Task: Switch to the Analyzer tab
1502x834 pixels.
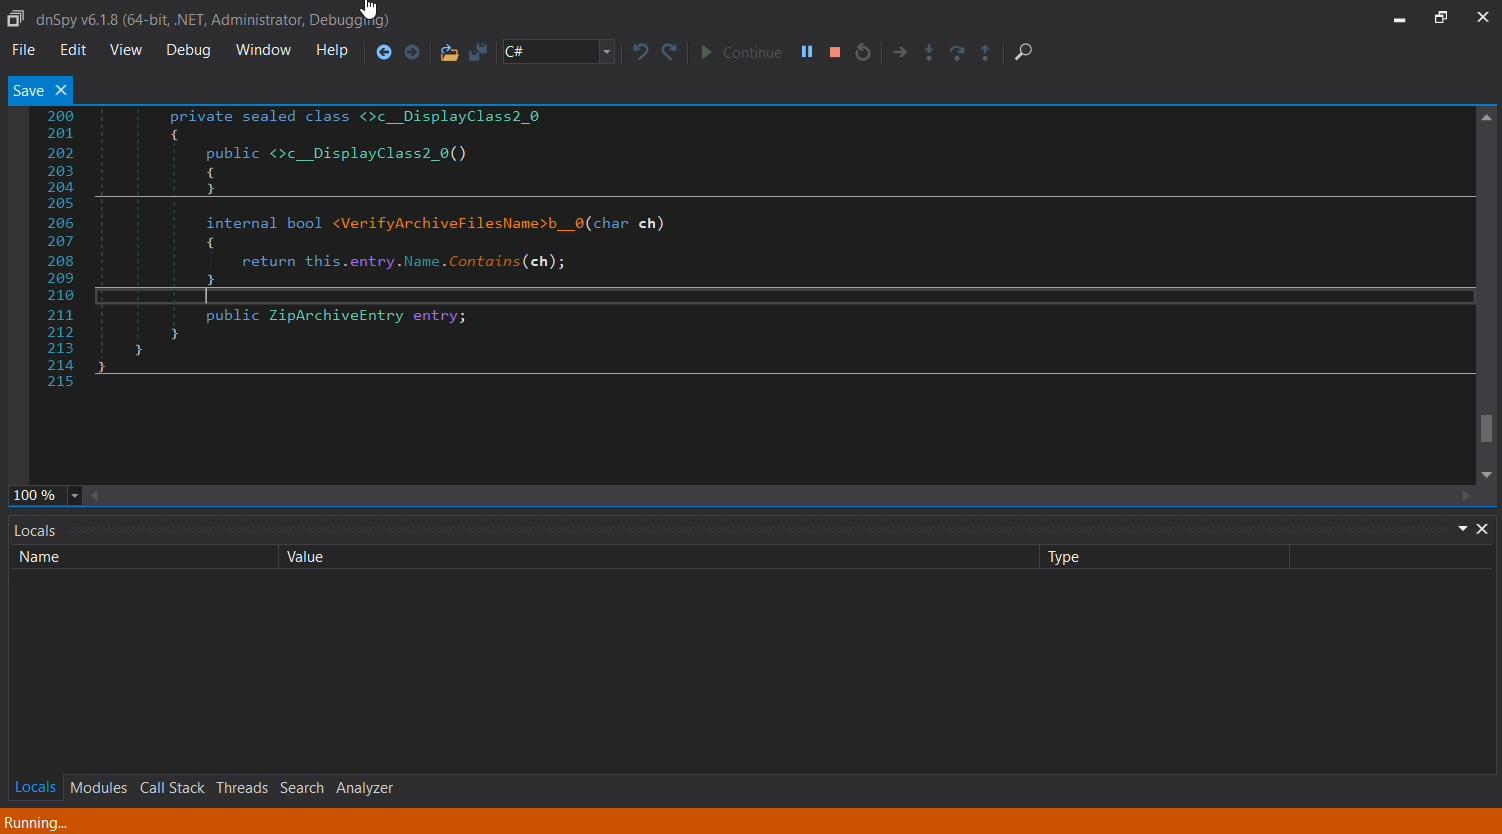Action: [364, 788]
